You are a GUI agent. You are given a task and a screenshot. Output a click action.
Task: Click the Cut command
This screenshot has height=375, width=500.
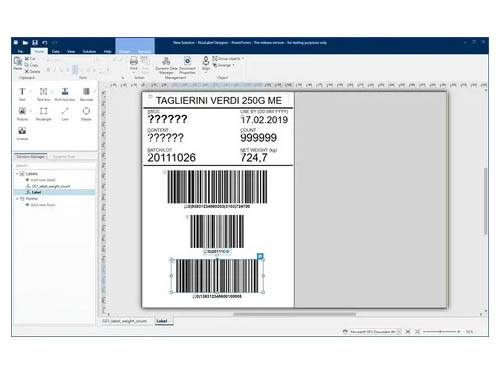(30, 59)
